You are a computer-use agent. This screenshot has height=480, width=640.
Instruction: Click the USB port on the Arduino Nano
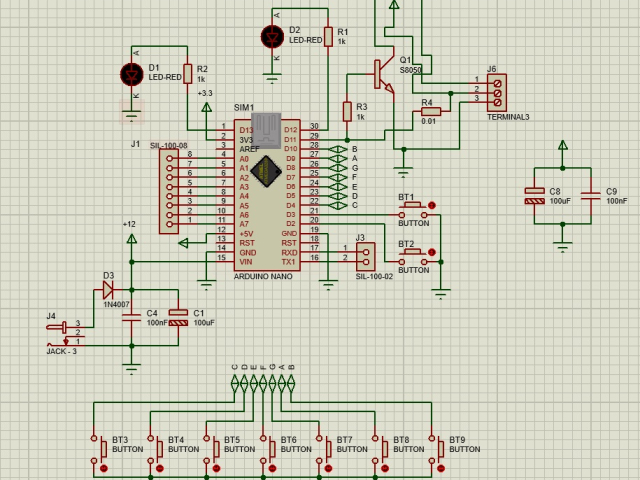(x=266, y=130)
